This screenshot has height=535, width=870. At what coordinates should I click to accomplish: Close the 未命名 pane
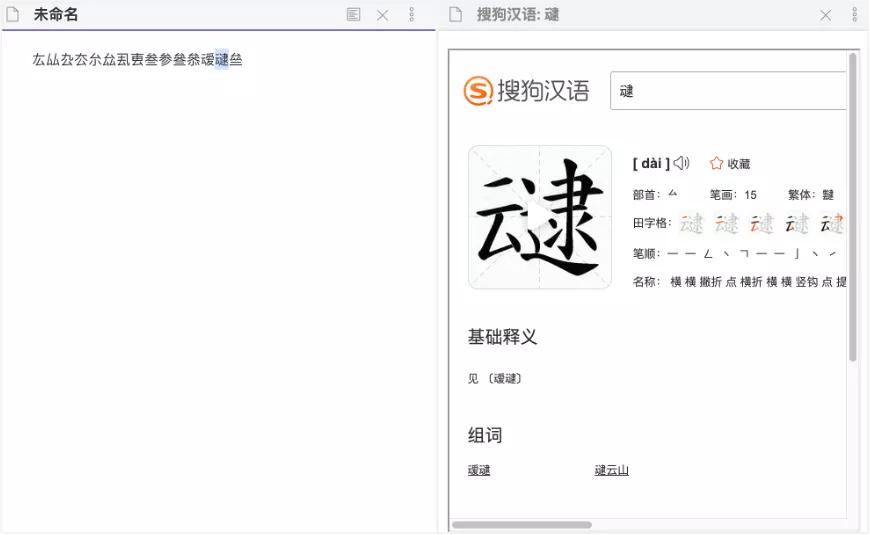(x=382, y=15)
